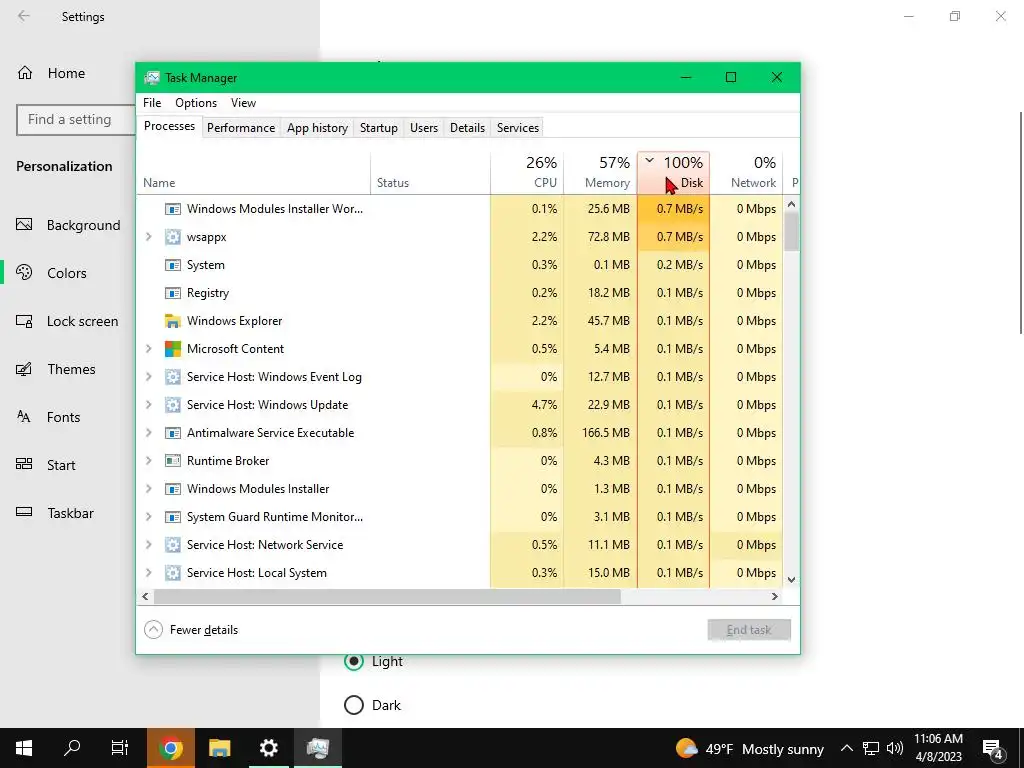The height and width of the screenshot is (768, 1024).
Task: Open the View menu
Action: [x=243, y=103]
